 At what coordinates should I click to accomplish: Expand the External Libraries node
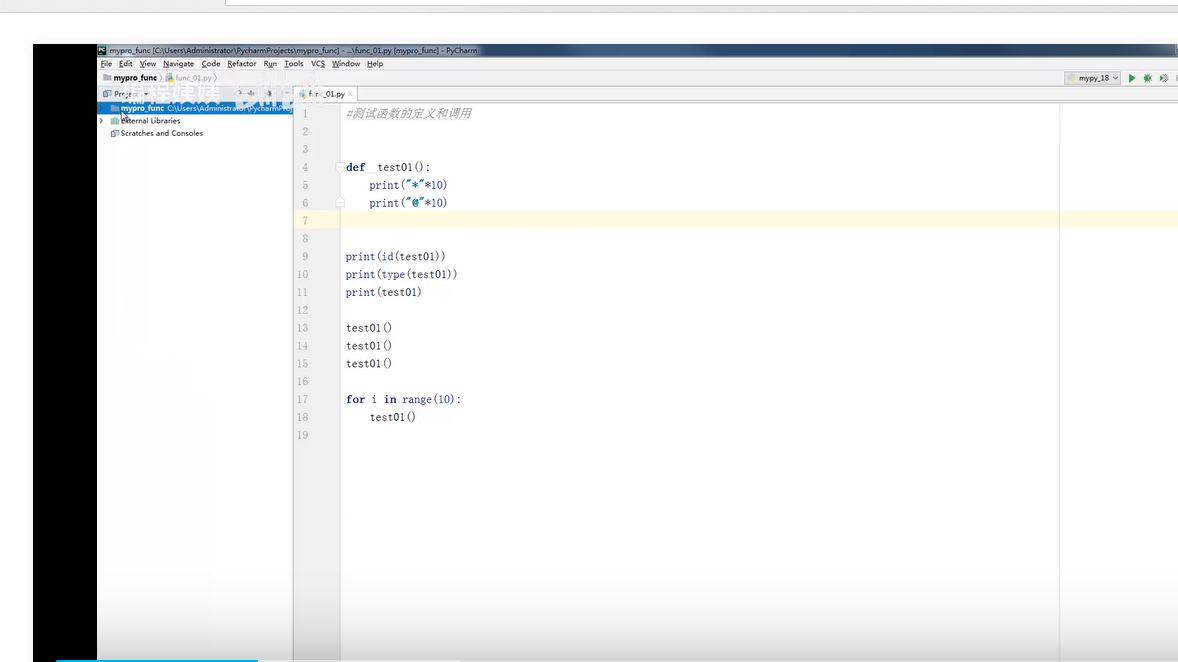[x=101, y=120]
